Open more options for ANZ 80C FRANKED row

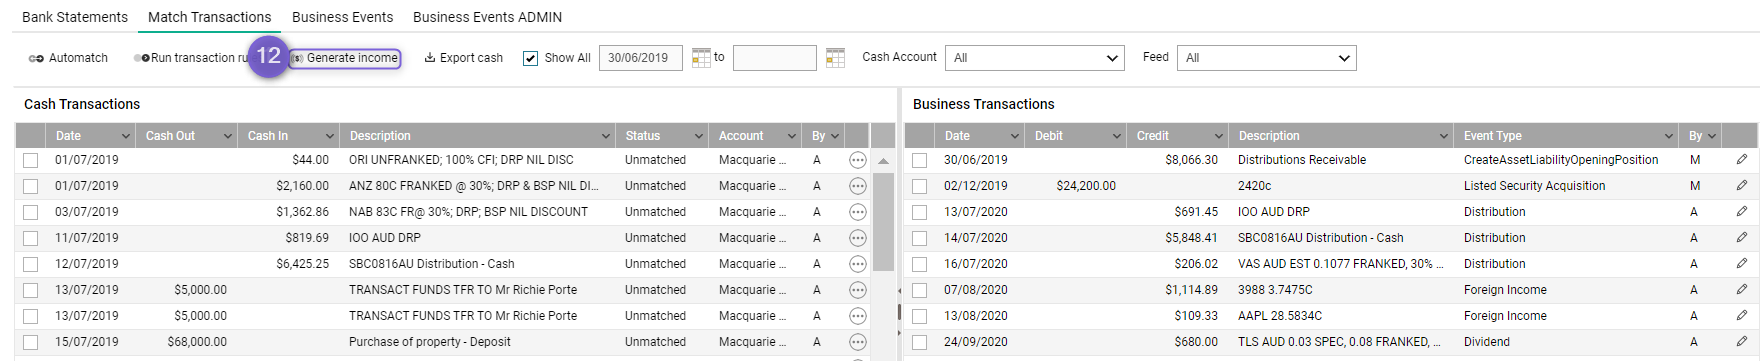click(x=857, y=186)
